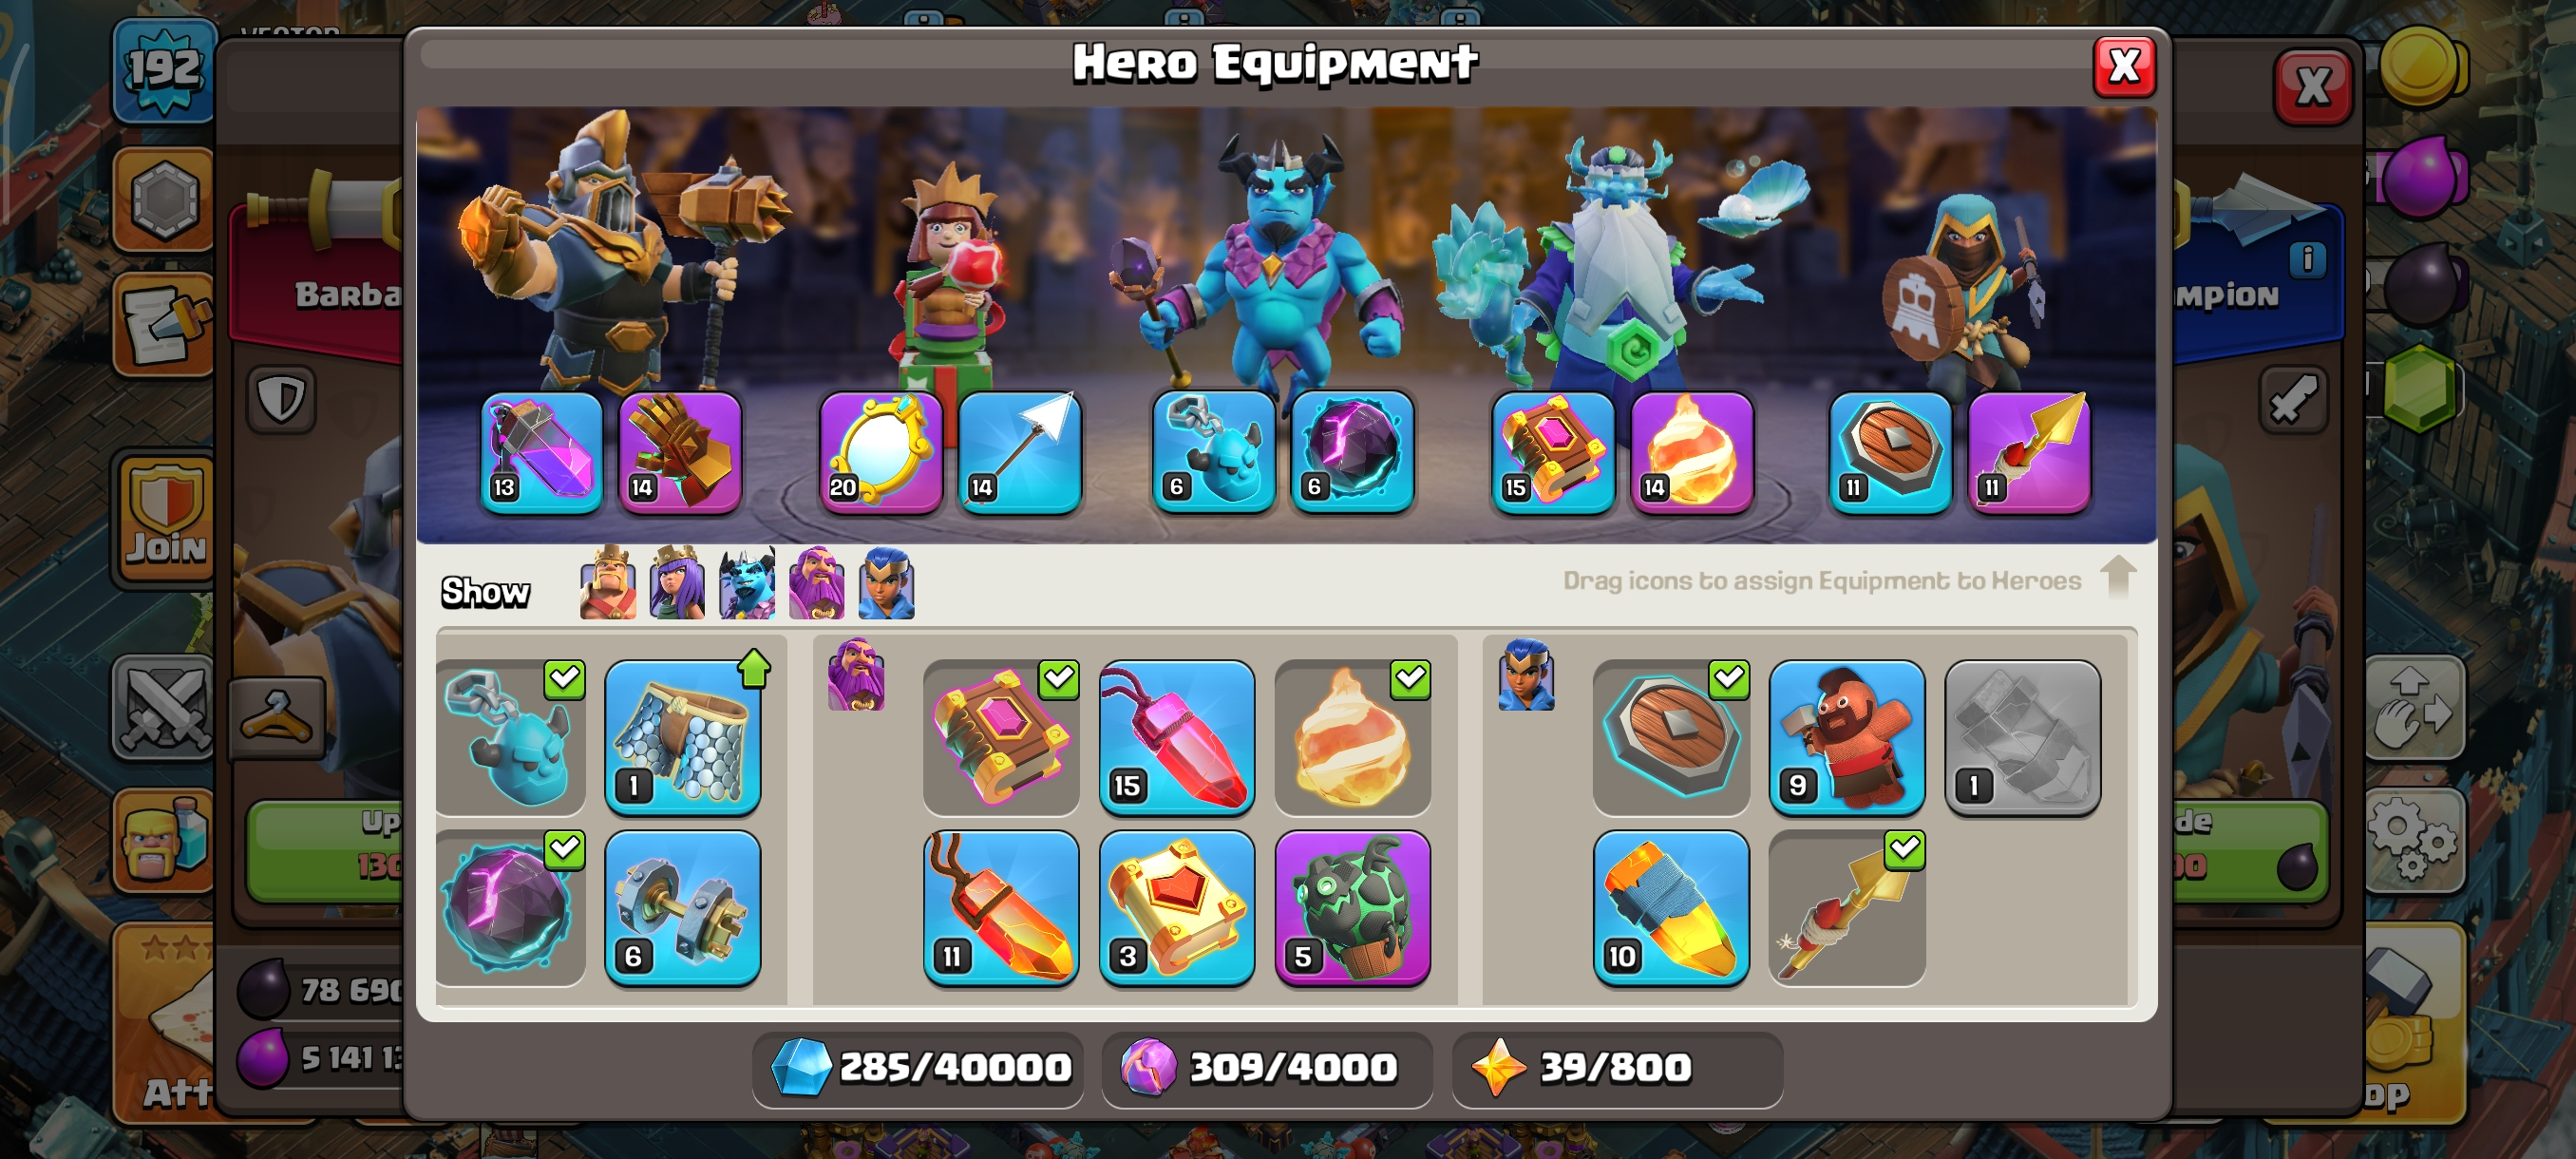
Task: Click the equipped Magic Mirror slot level 20
Action: tap(880, 452)
